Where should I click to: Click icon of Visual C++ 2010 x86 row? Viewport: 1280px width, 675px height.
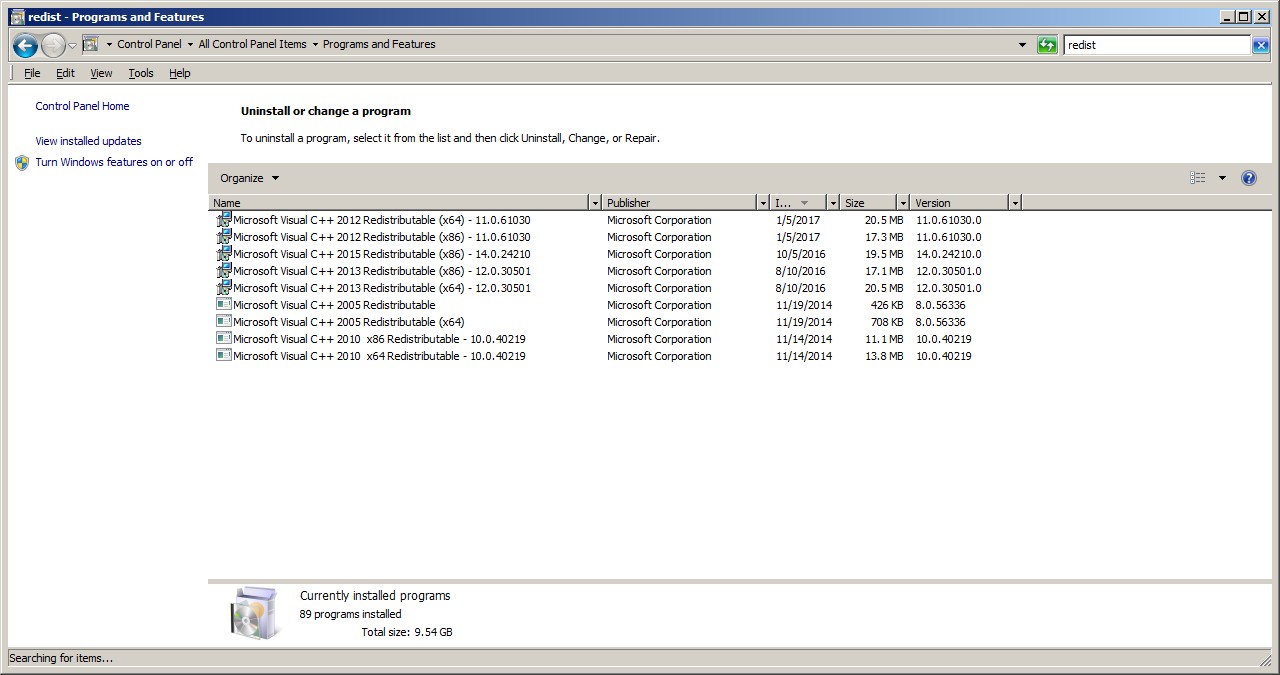224,339
